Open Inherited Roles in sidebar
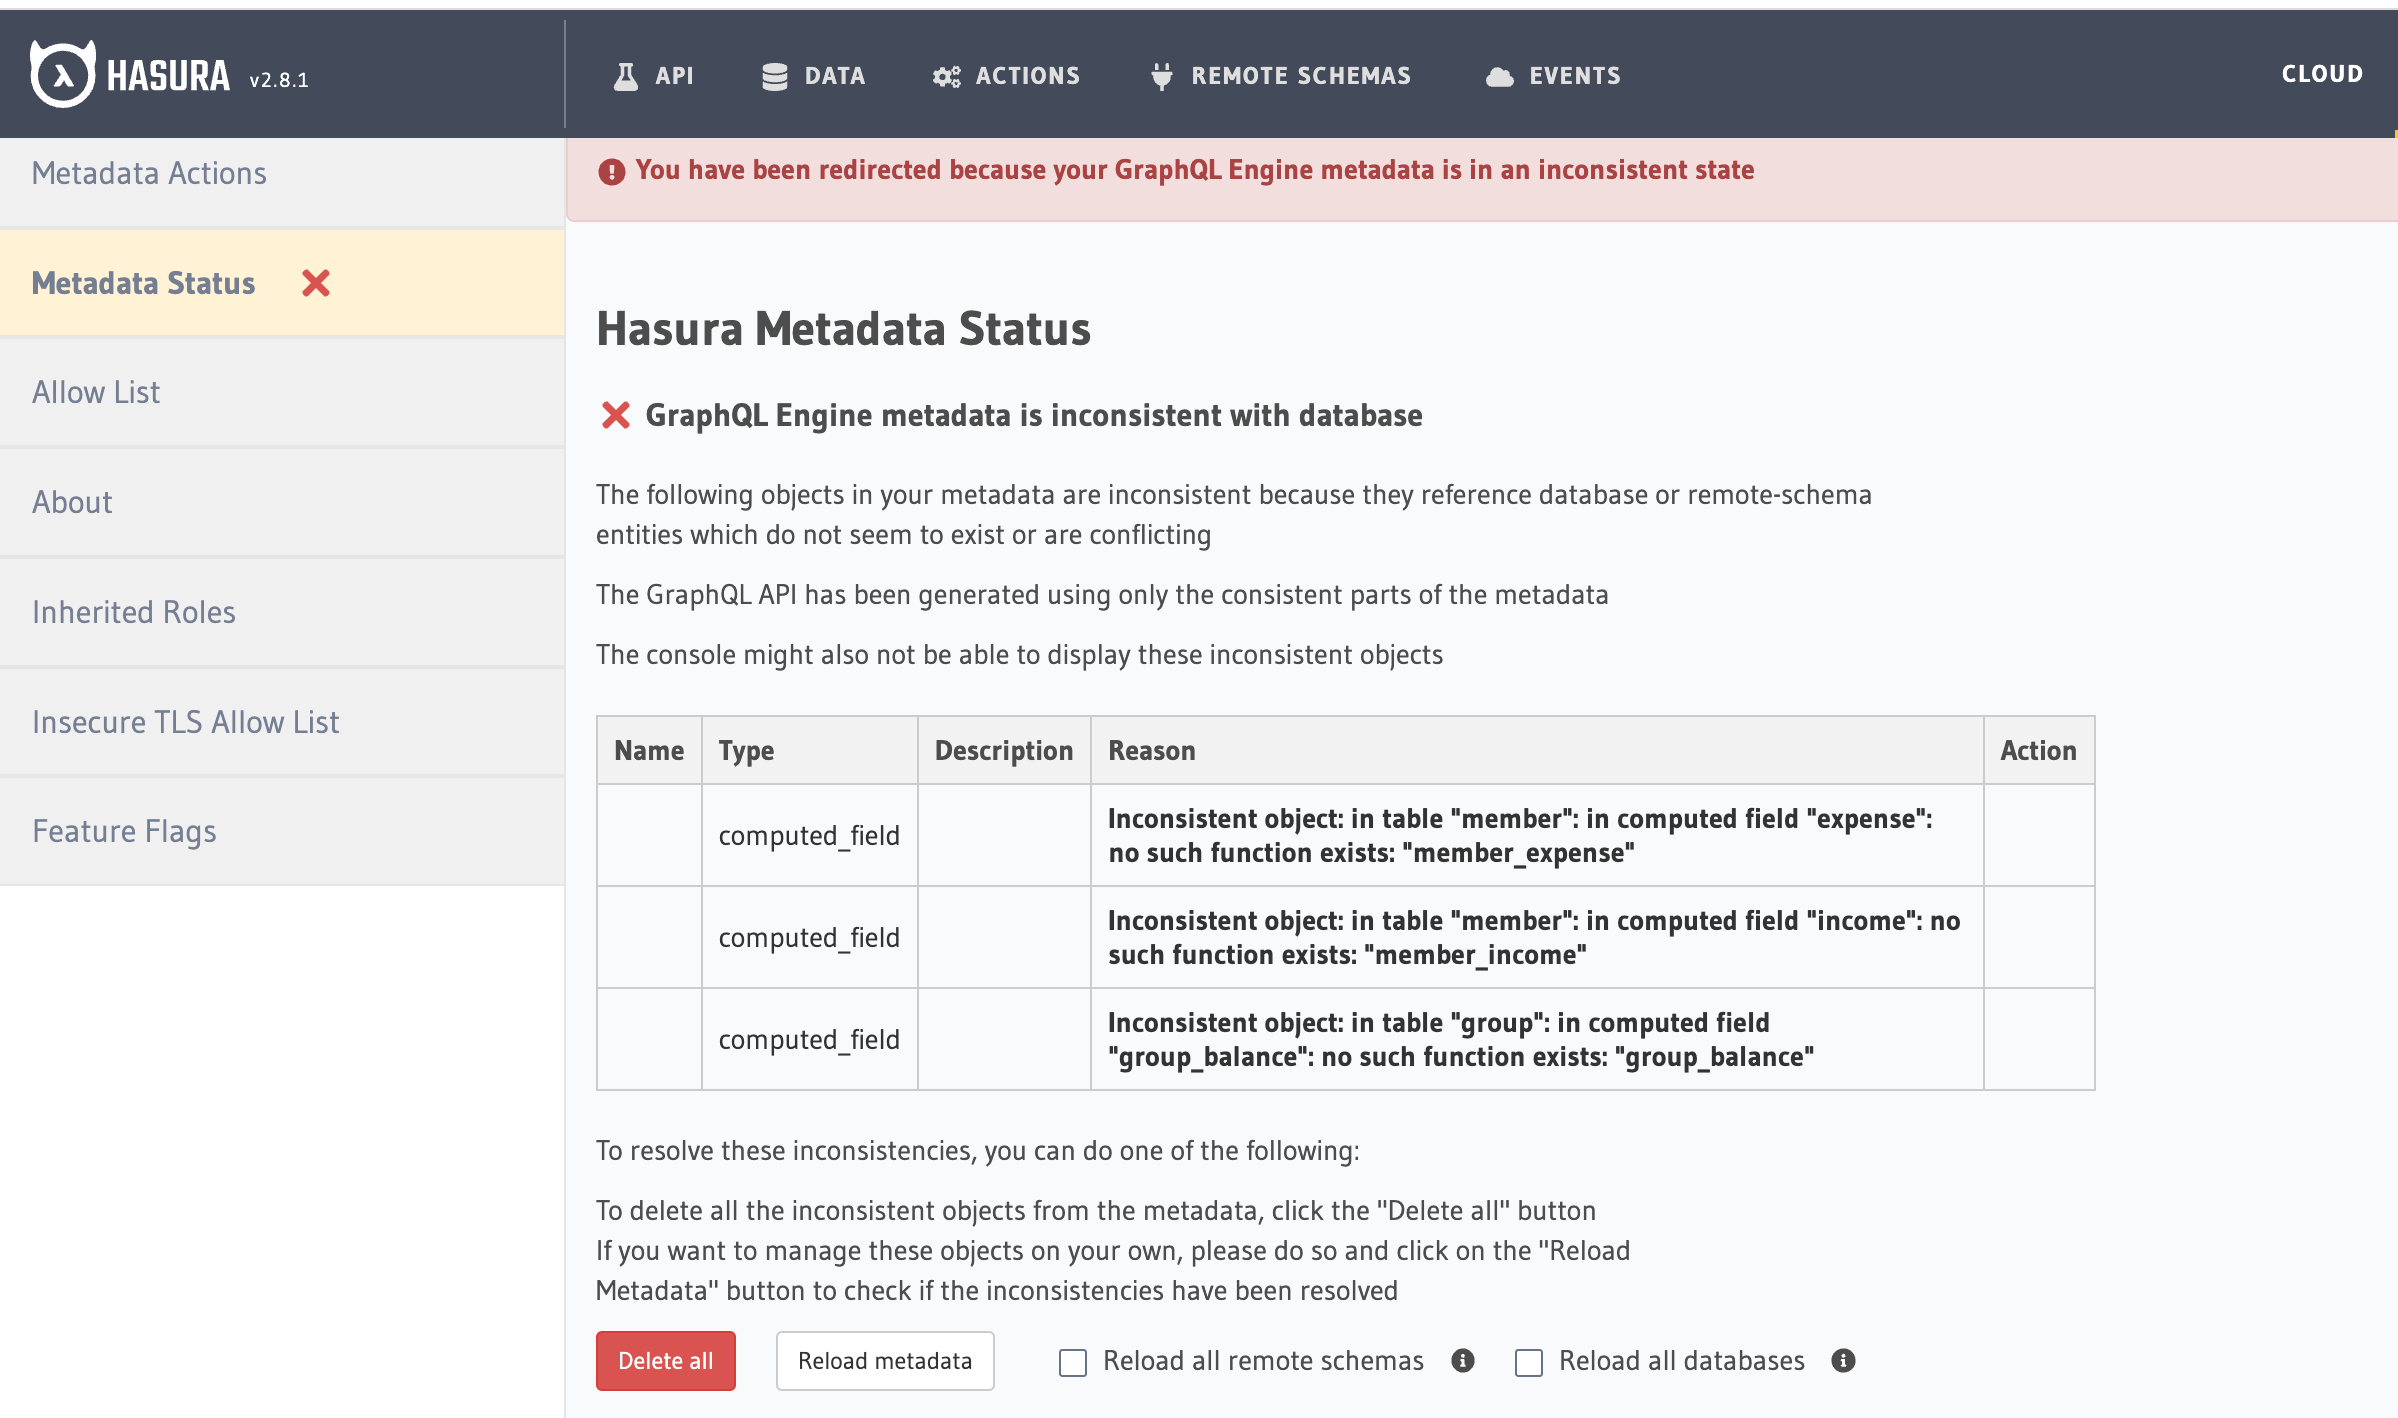Viewport: 2398px width, 1418px height. [282, 612]
